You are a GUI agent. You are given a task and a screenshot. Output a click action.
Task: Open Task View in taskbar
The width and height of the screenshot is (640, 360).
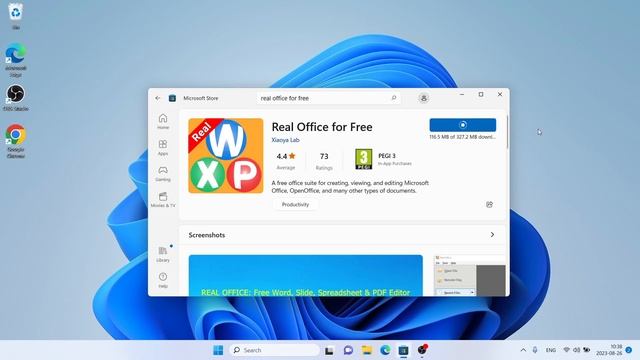pyautogui.click(x=329, y=350)
